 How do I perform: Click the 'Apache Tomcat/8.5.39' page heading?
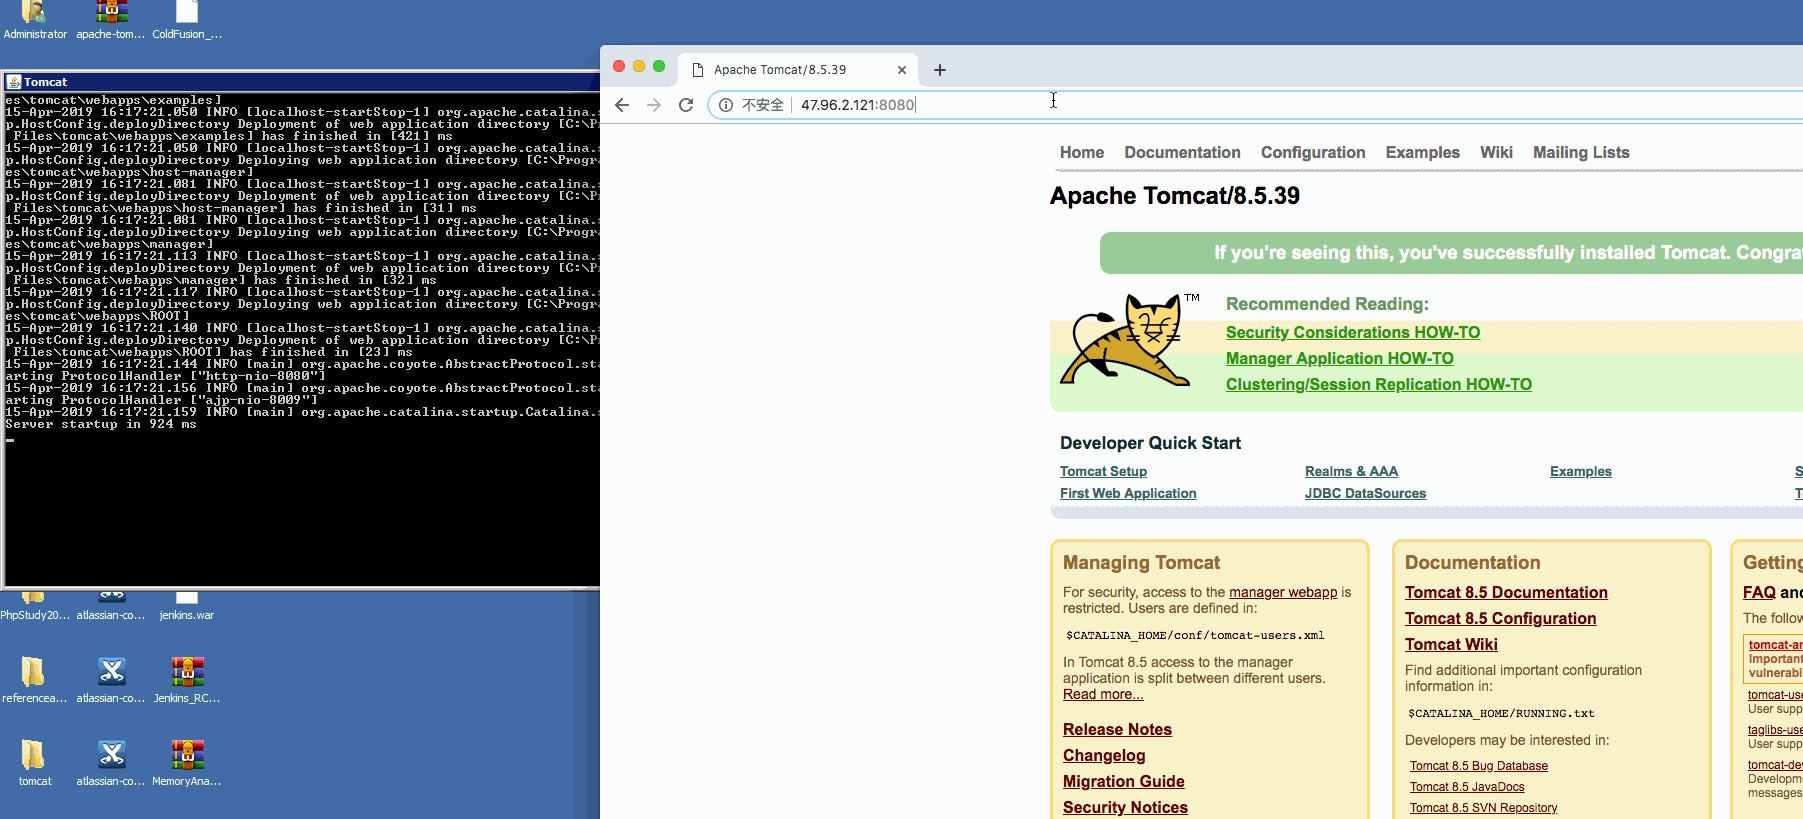1175,196
